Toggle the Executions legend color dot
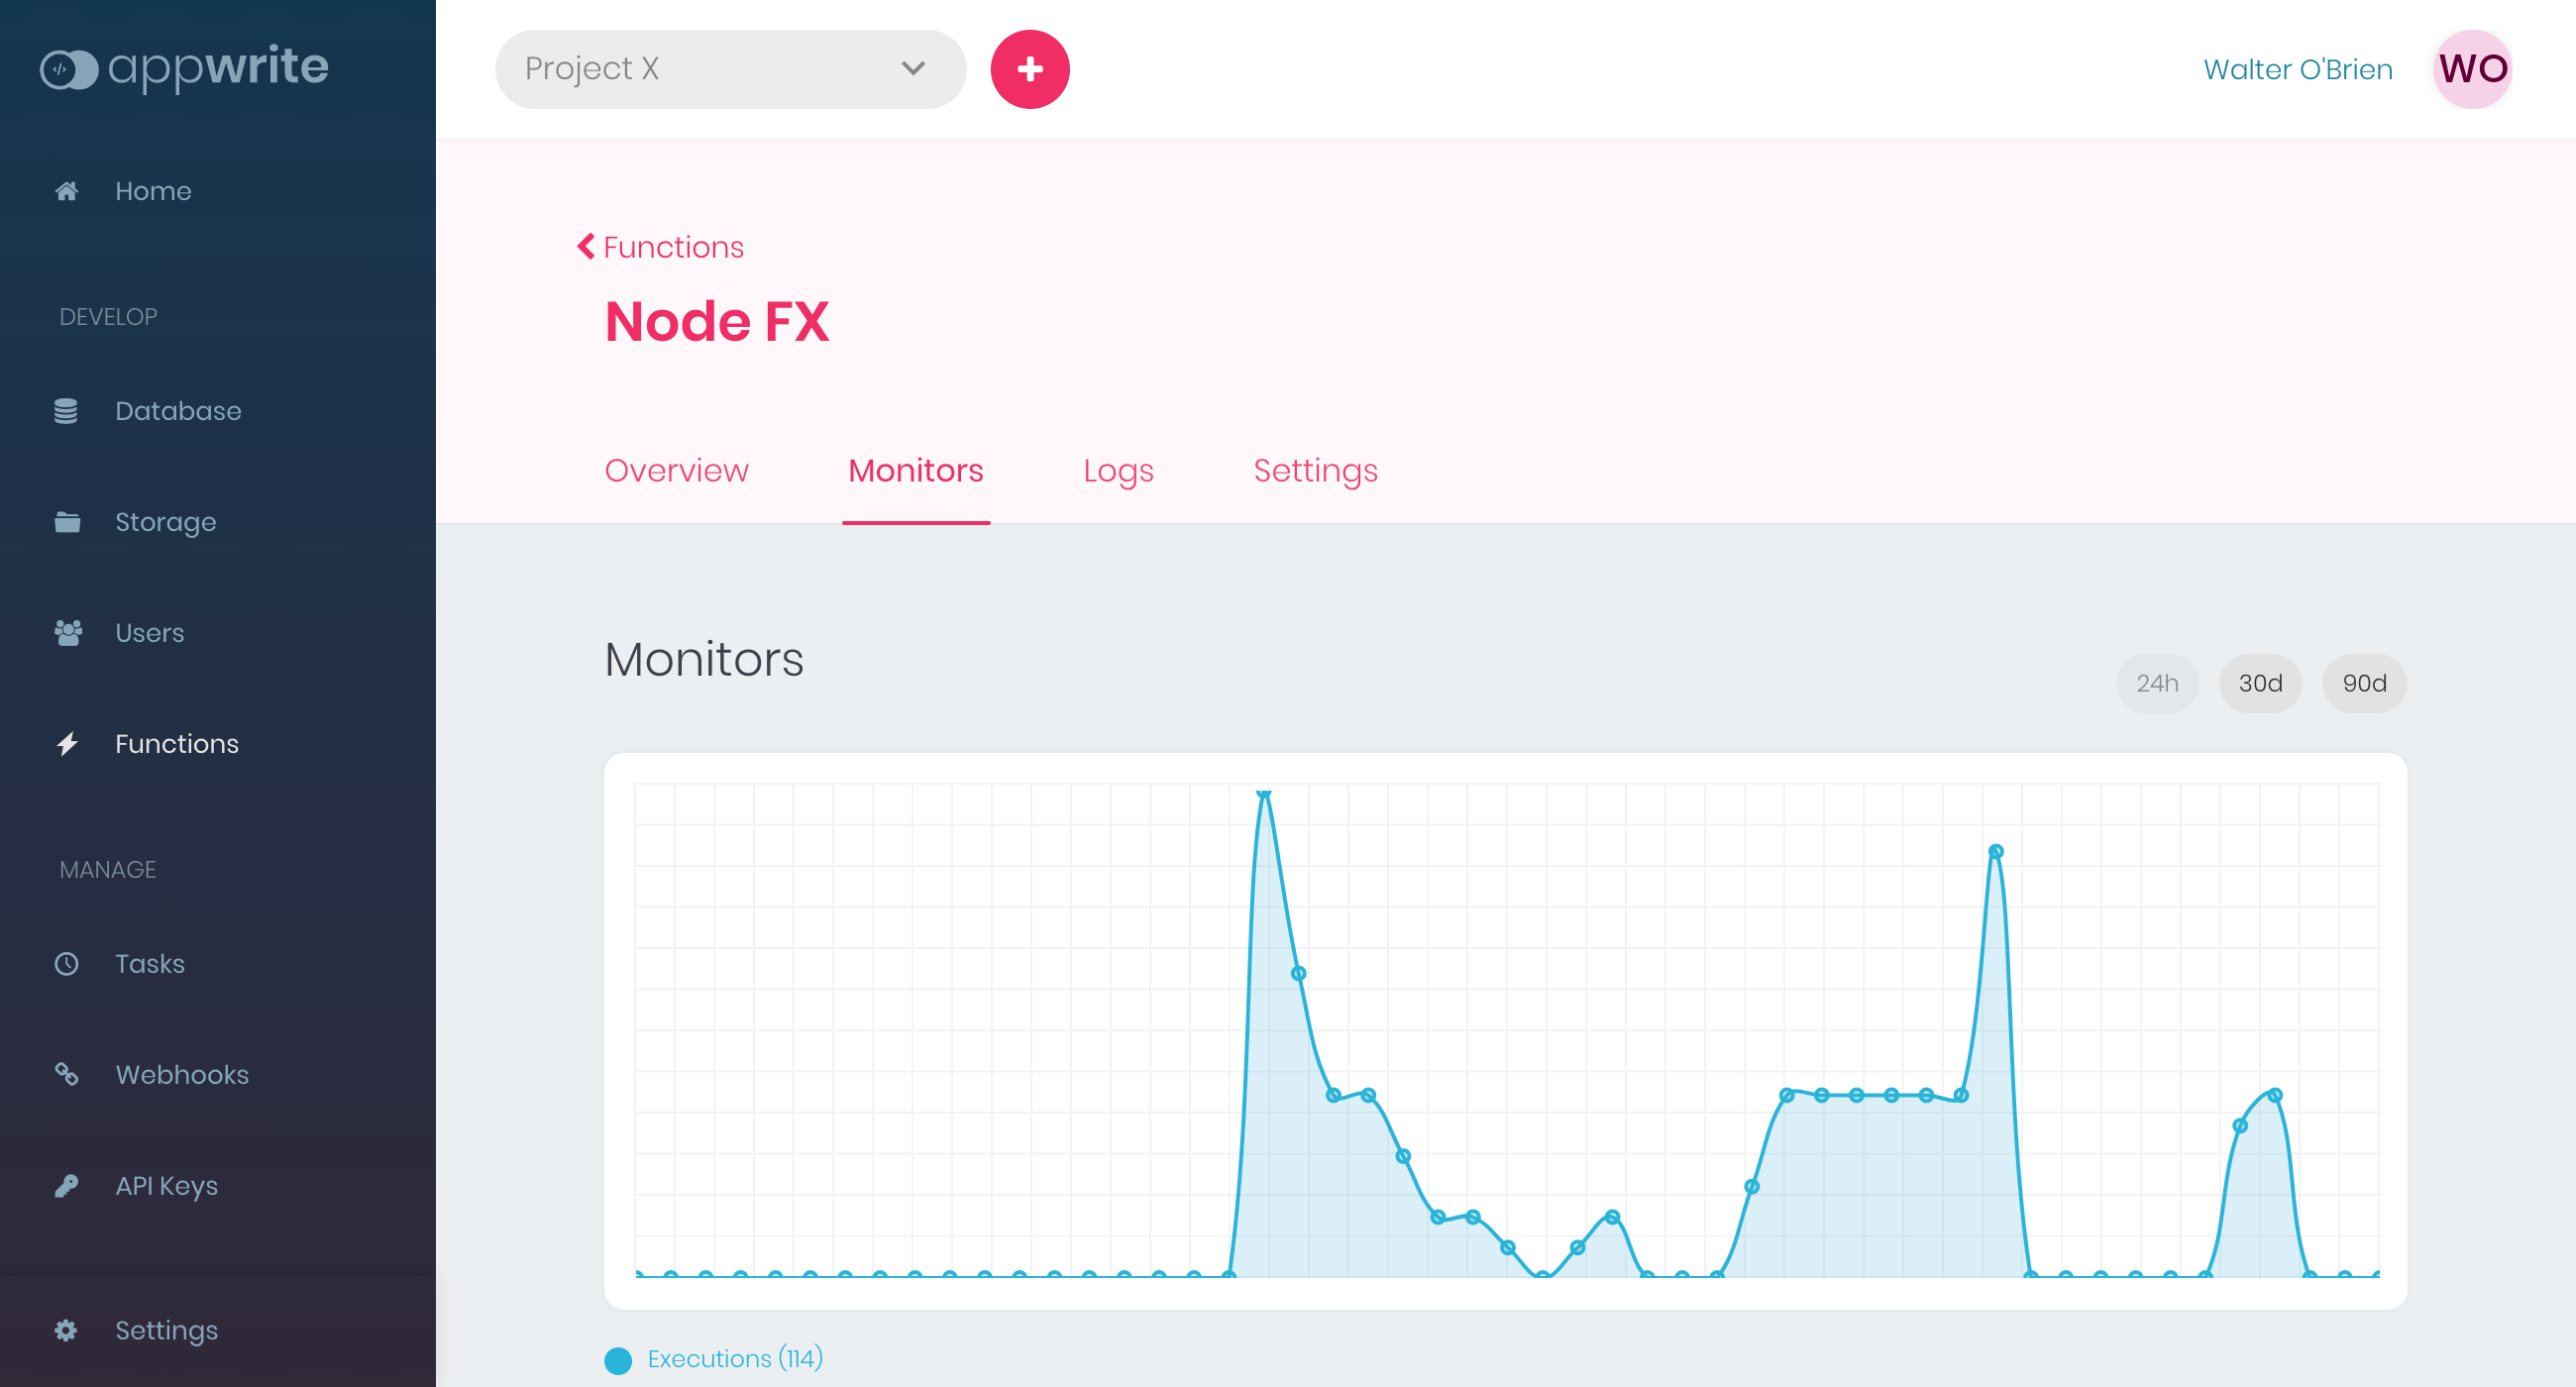 pyautogui.click(x=618, y=1361)
